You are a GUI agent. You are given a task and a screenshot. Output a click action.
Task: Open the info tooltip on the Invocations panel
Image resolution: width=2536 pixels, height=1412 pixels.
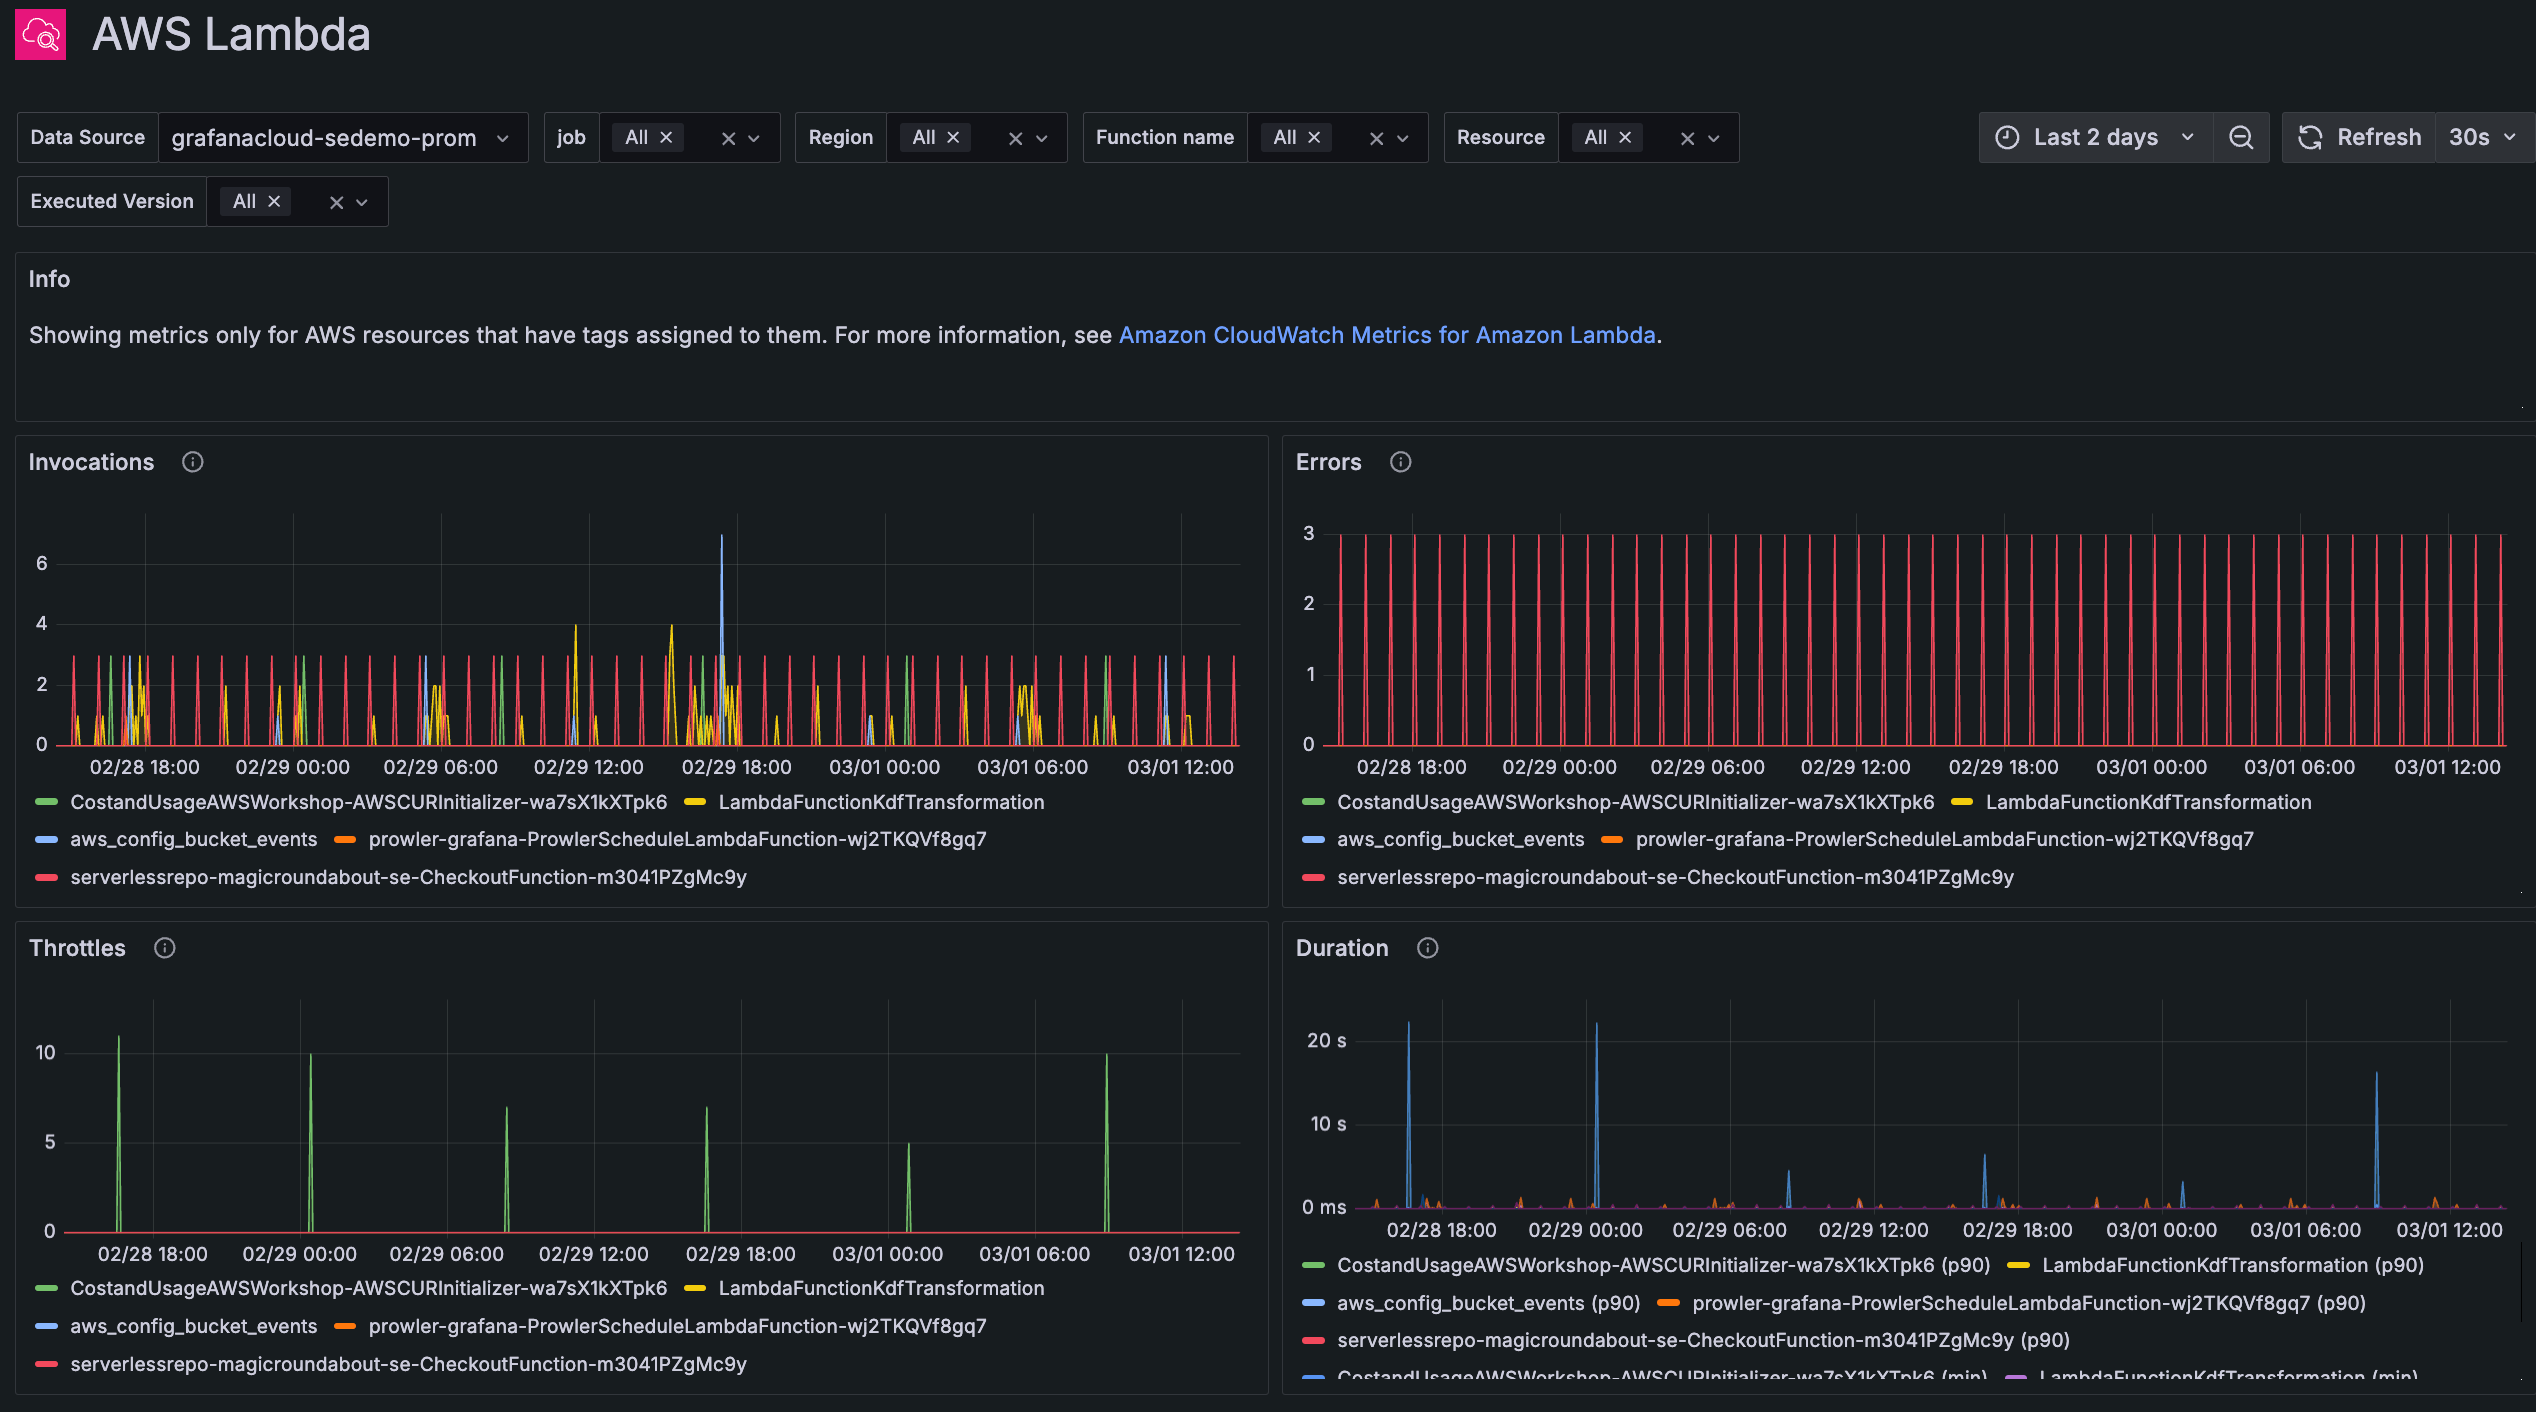pyautogui.click(x=192, y=461)
